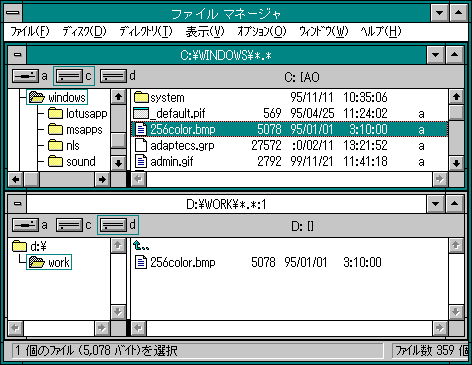Click the system folder icon in file list
This screenshot has width=472, height=365.
pyautogui.click(x=141, y=97)
